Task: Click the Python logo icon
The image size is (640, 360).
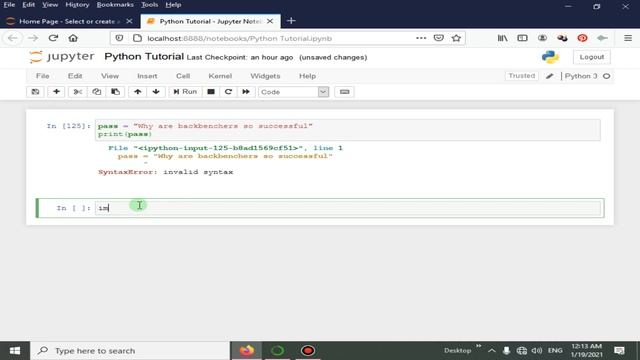Action: [550, 57]
